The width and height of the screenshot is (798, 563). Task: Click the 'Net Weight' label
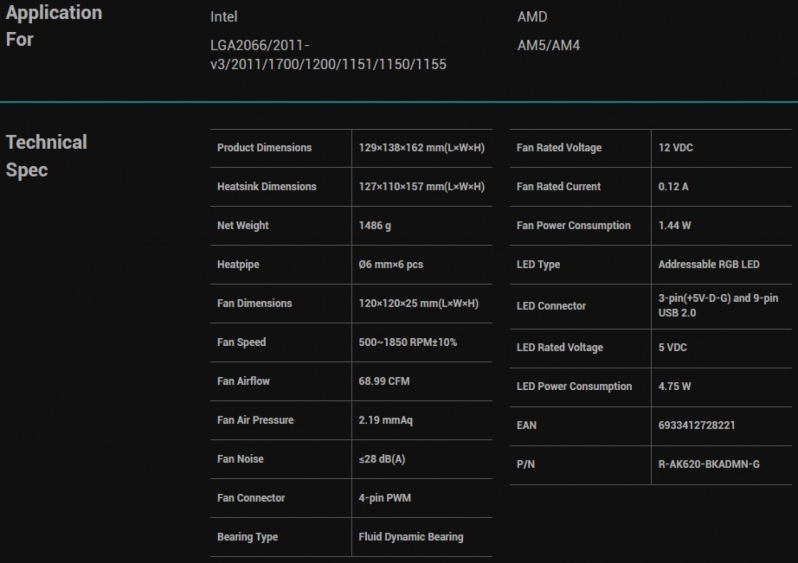pyautogui.click(x=243, y=226)
